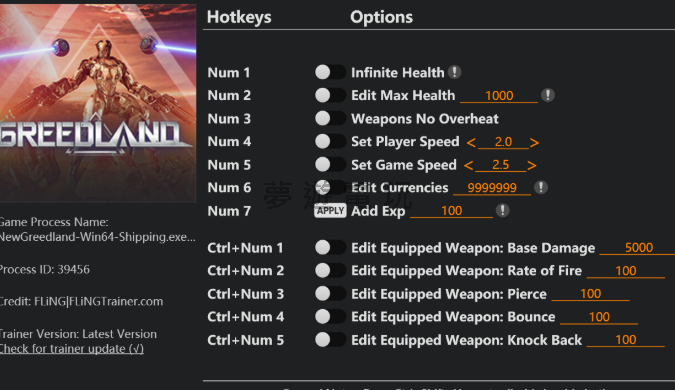Turn on the Edit Currencies toggle
The image size is (675, 390).
click(x=330, y=187)
